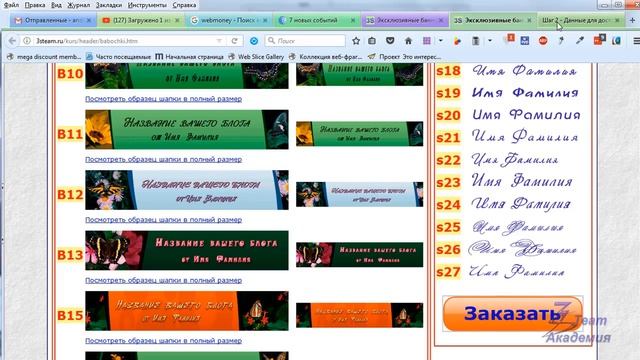Open the hamburger menu of the browser

pyautogui.click(x=636, y=41)
